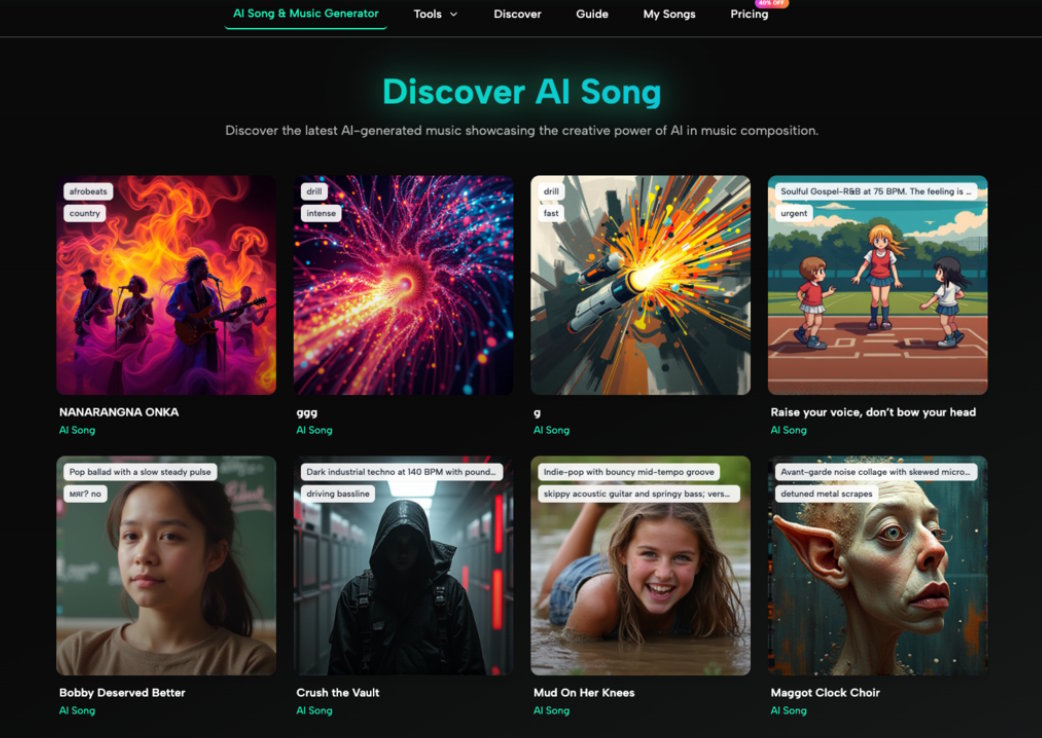Open the ggg neon burst cover

click(x=403, y=285)
